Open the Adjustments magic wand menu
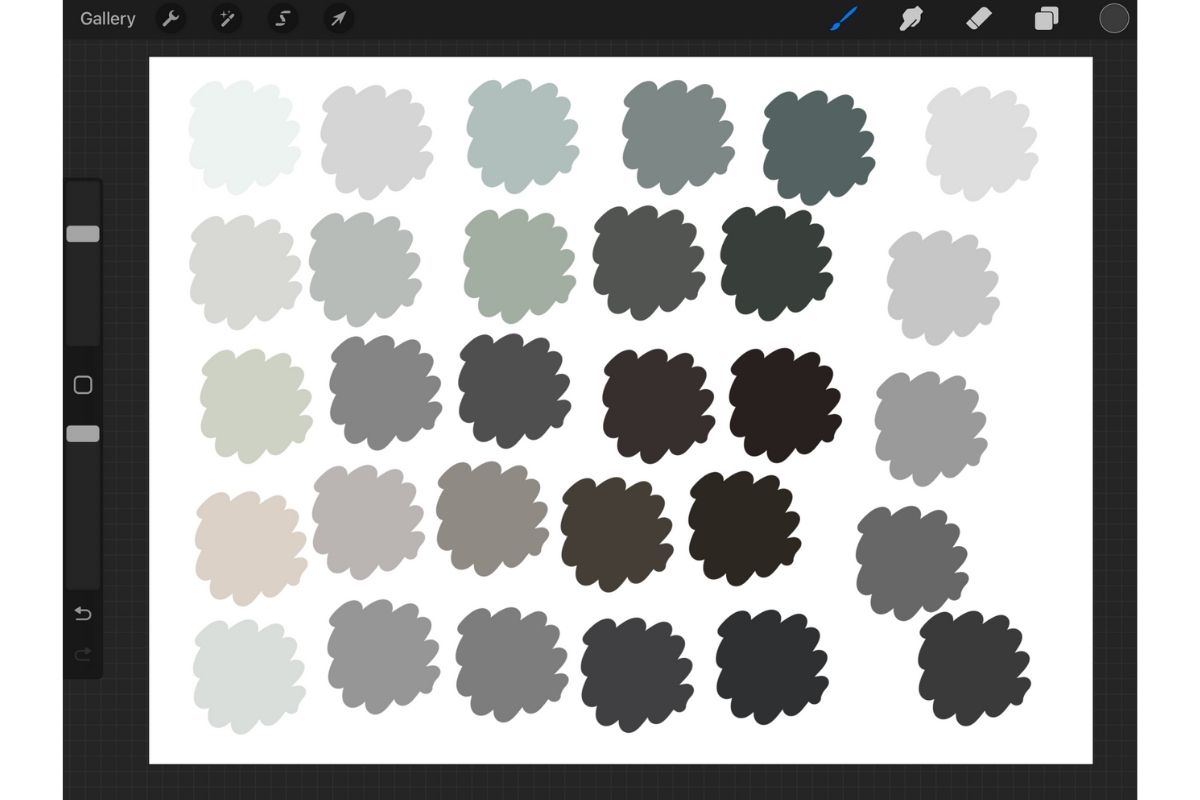This screenshot has width=1200, height=800. [226, 18]
